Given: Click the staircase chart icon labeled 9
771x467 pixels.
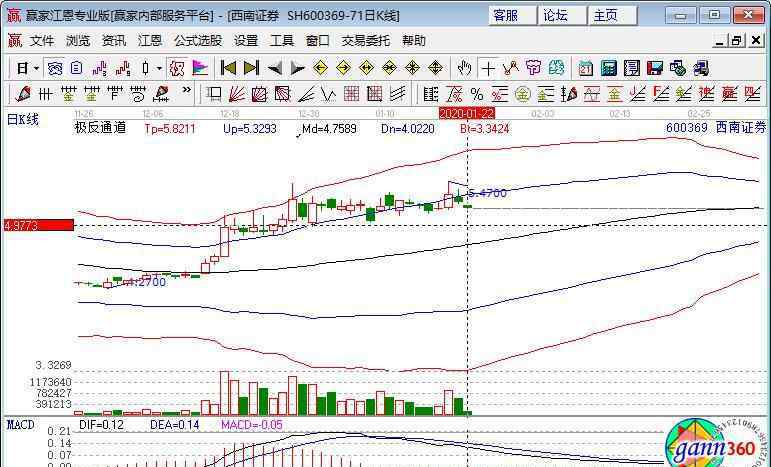Looking at the screenshot, I should click(123, 68).
